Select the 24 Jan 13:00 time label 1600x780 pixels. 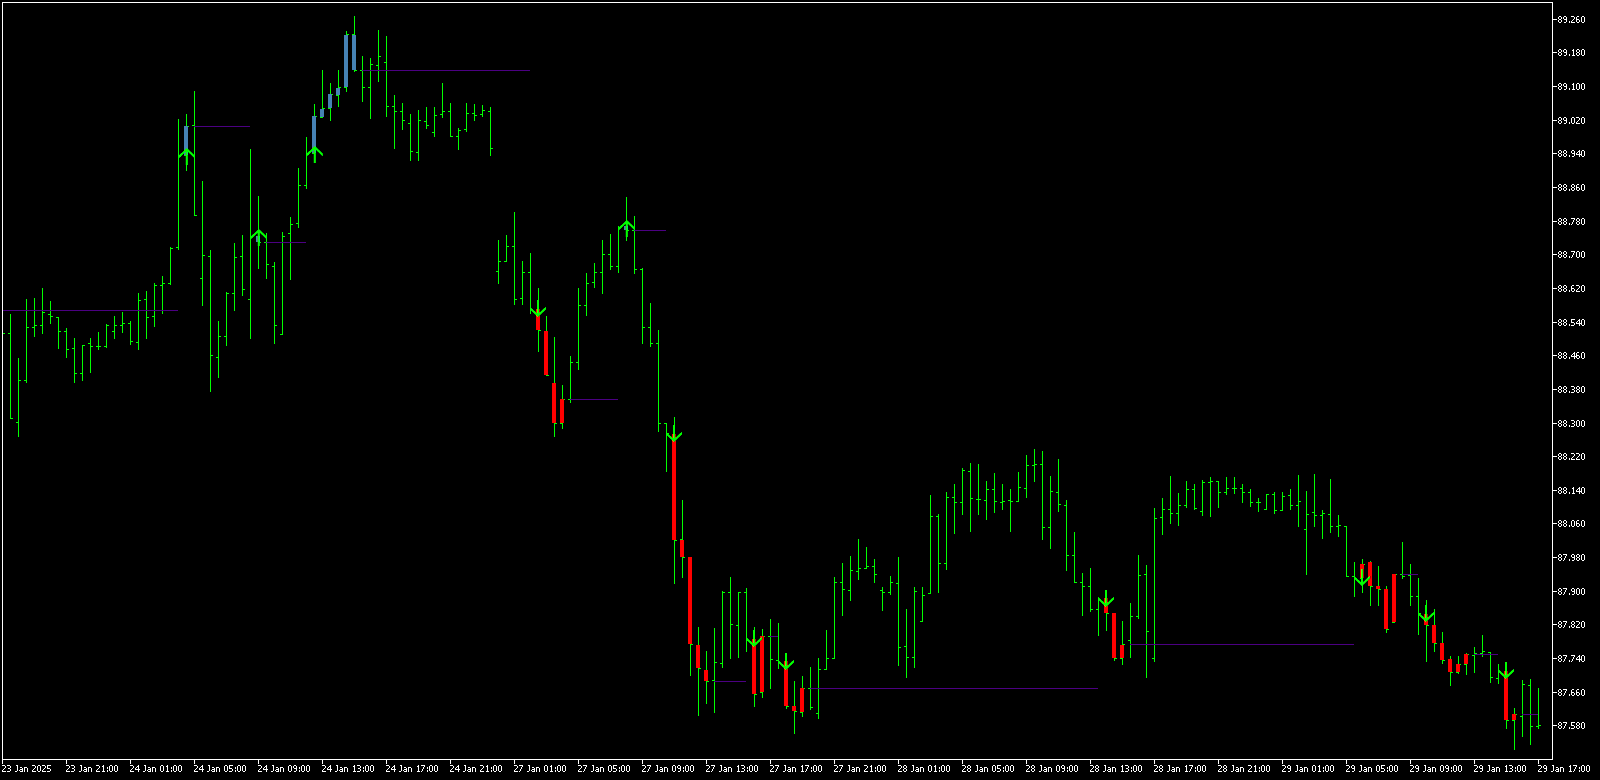348,769
